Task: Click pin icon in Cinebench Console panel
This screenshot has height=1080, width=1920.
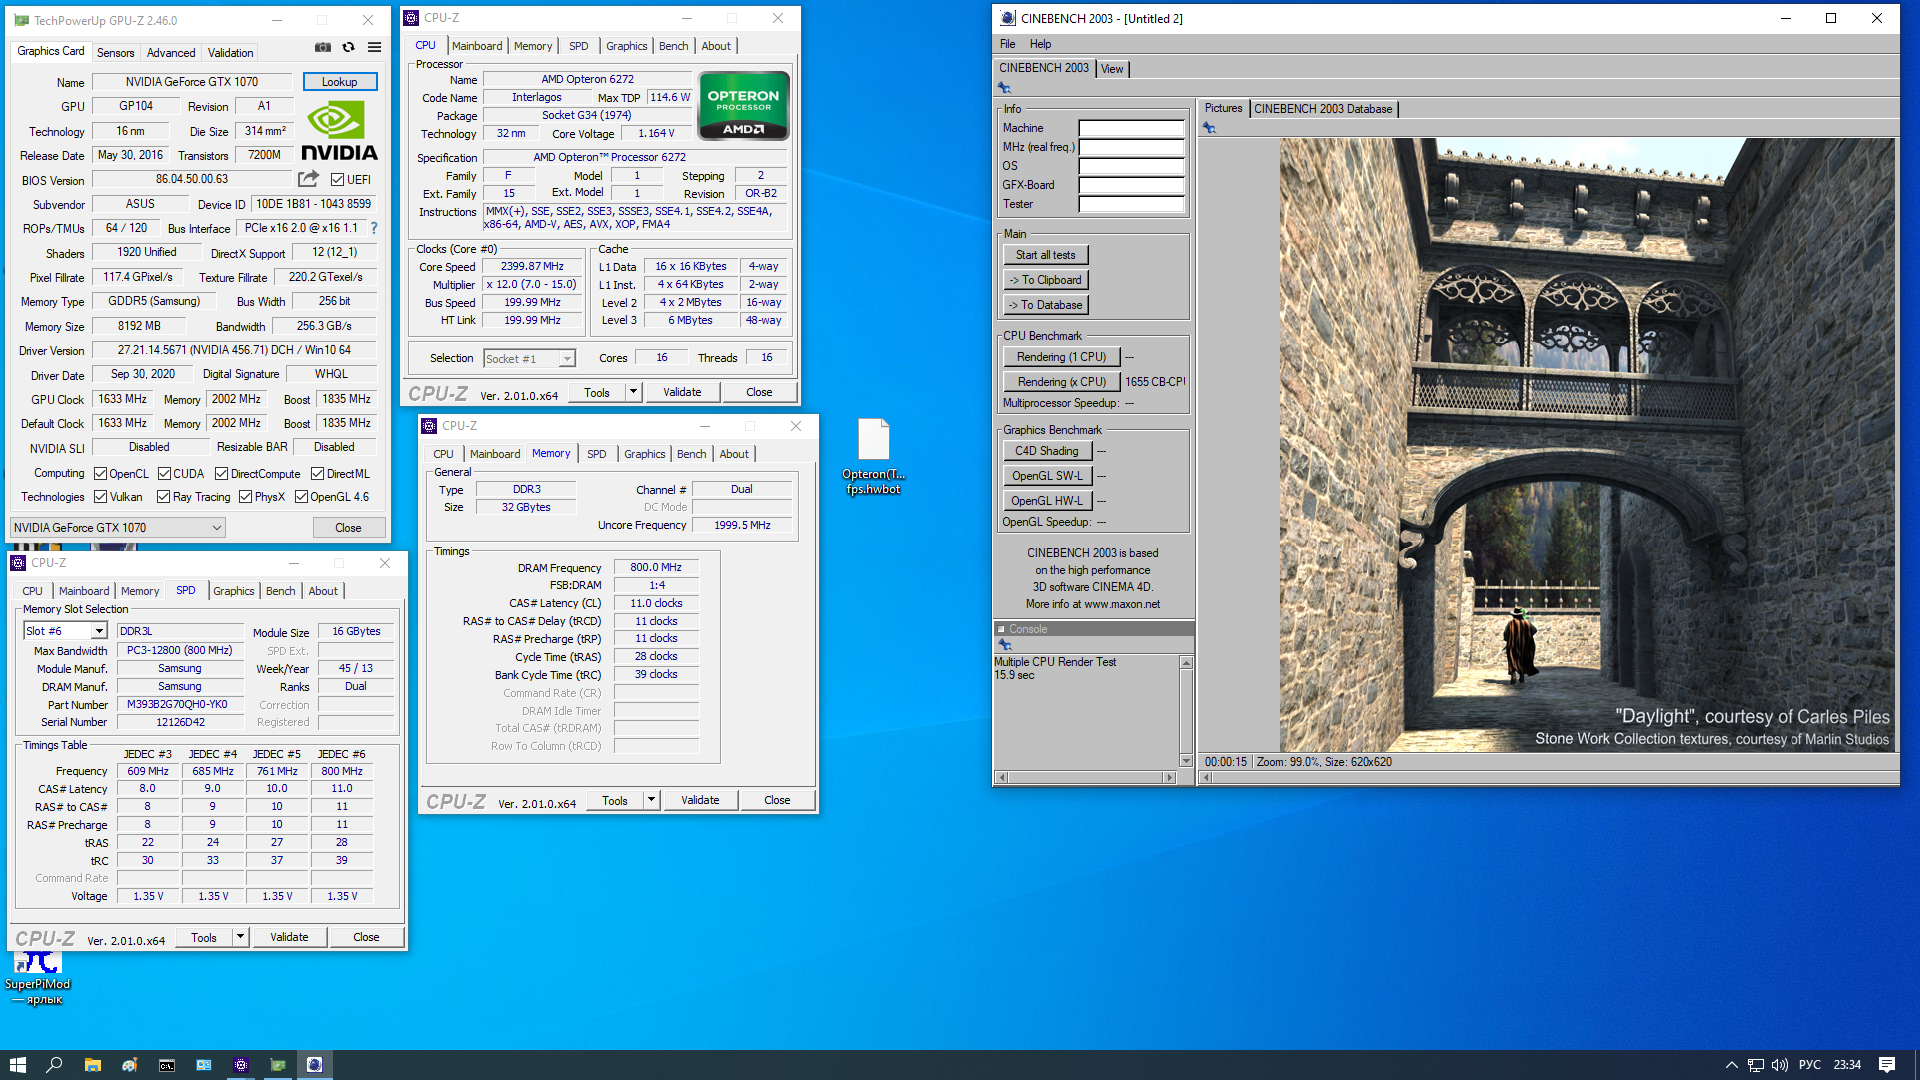Action: pos(1005,645)
